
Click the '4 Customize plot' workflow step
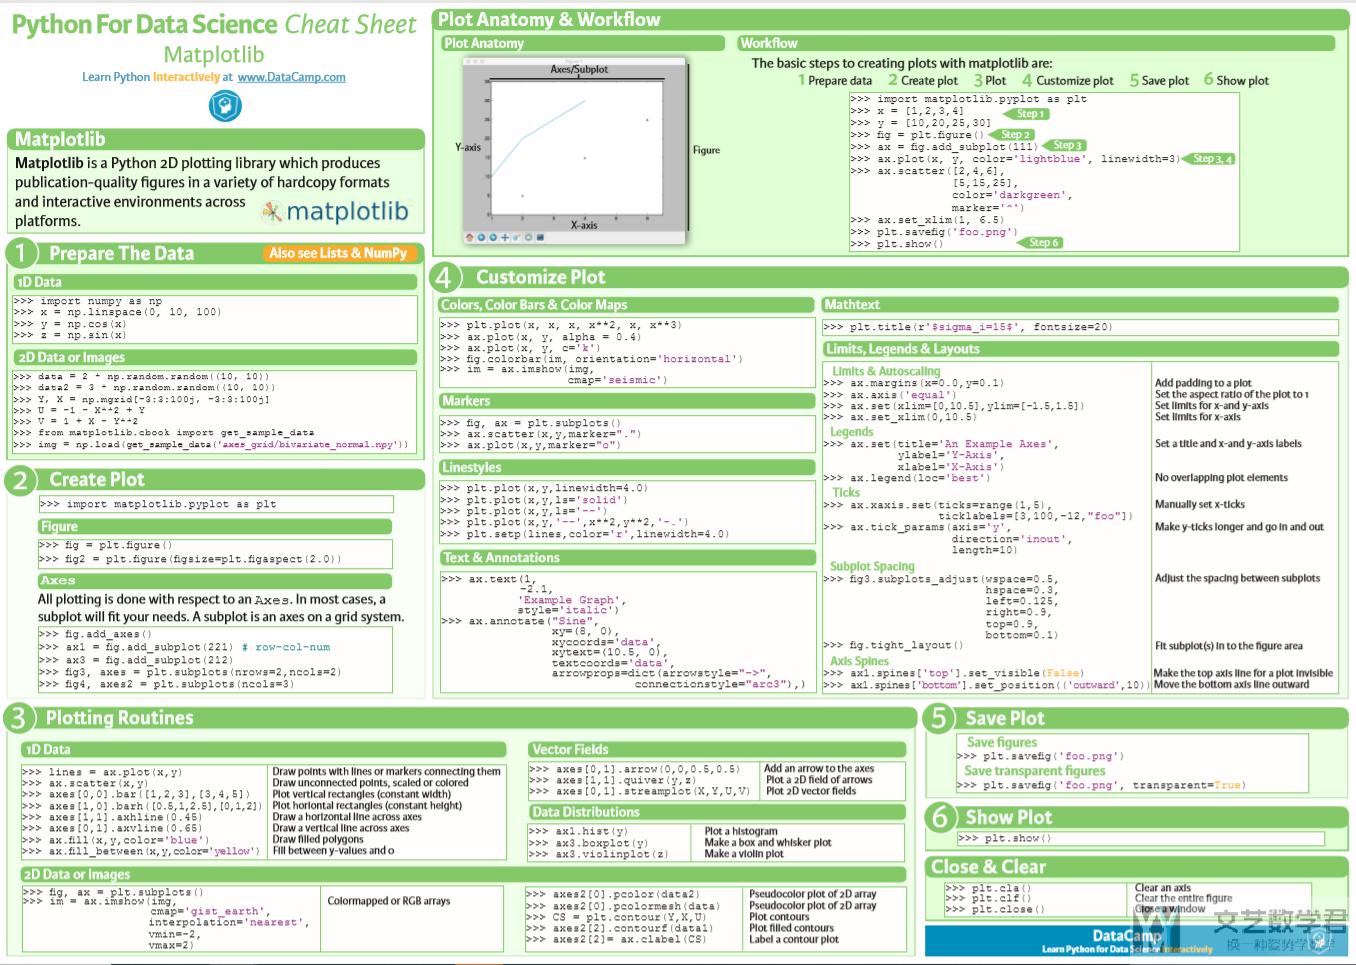1067,80
